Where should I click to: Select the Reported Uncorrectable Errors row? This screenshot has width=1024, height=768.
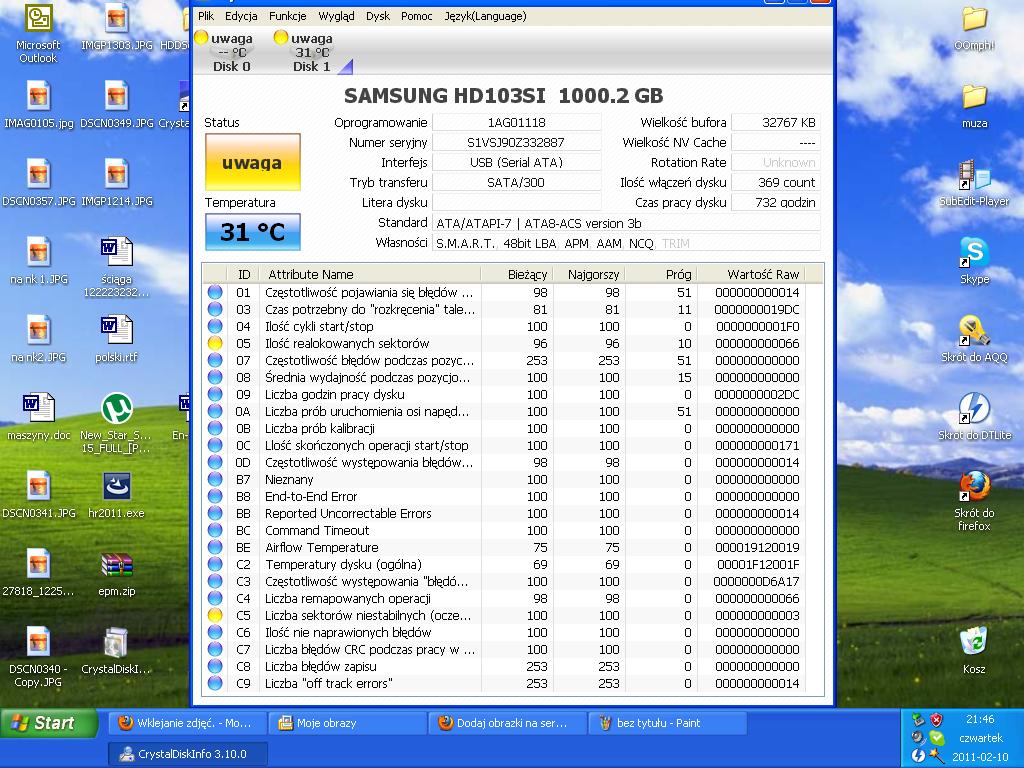(x=503, y=513)
